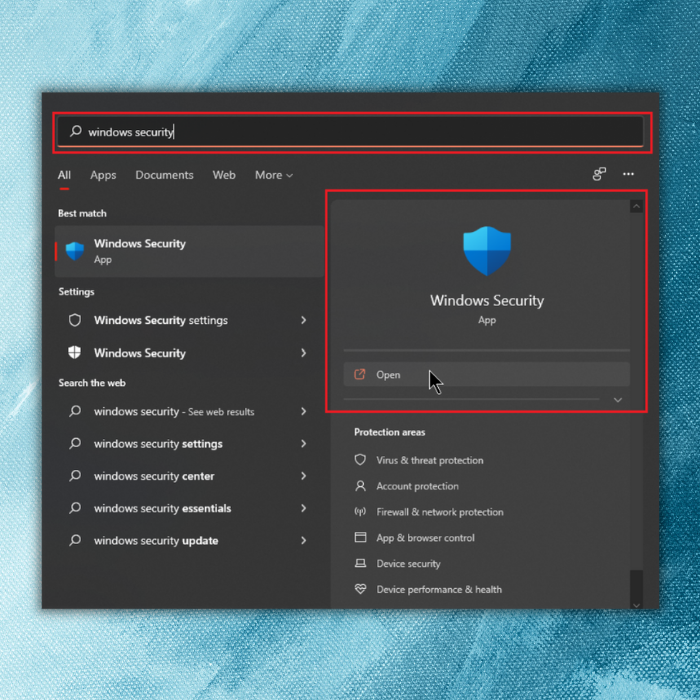The image size is (700, 700).
Task: Click preview pane scroll up arrow
Action: 637,206
